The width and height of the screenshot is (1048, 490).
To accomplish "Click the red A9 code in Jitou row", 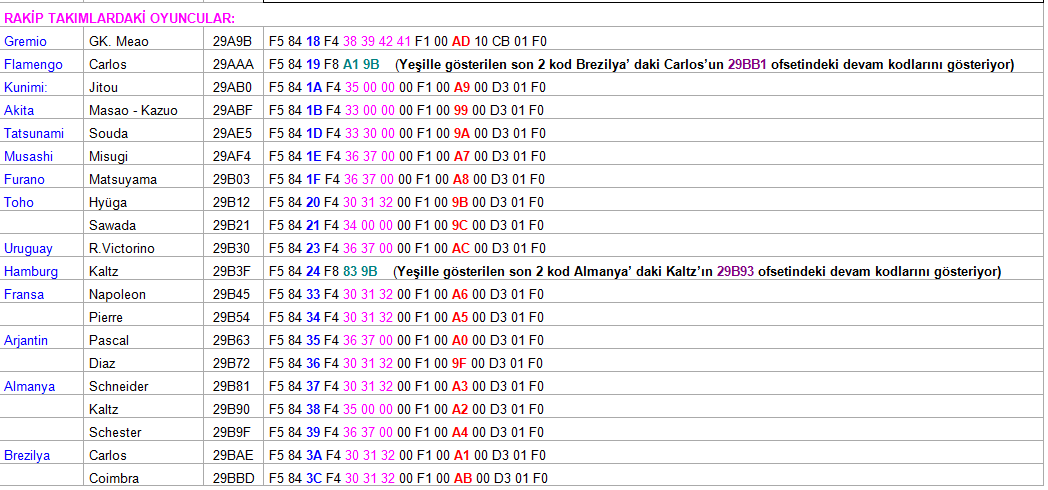I will pyautogui.click(x=463, y=88).
